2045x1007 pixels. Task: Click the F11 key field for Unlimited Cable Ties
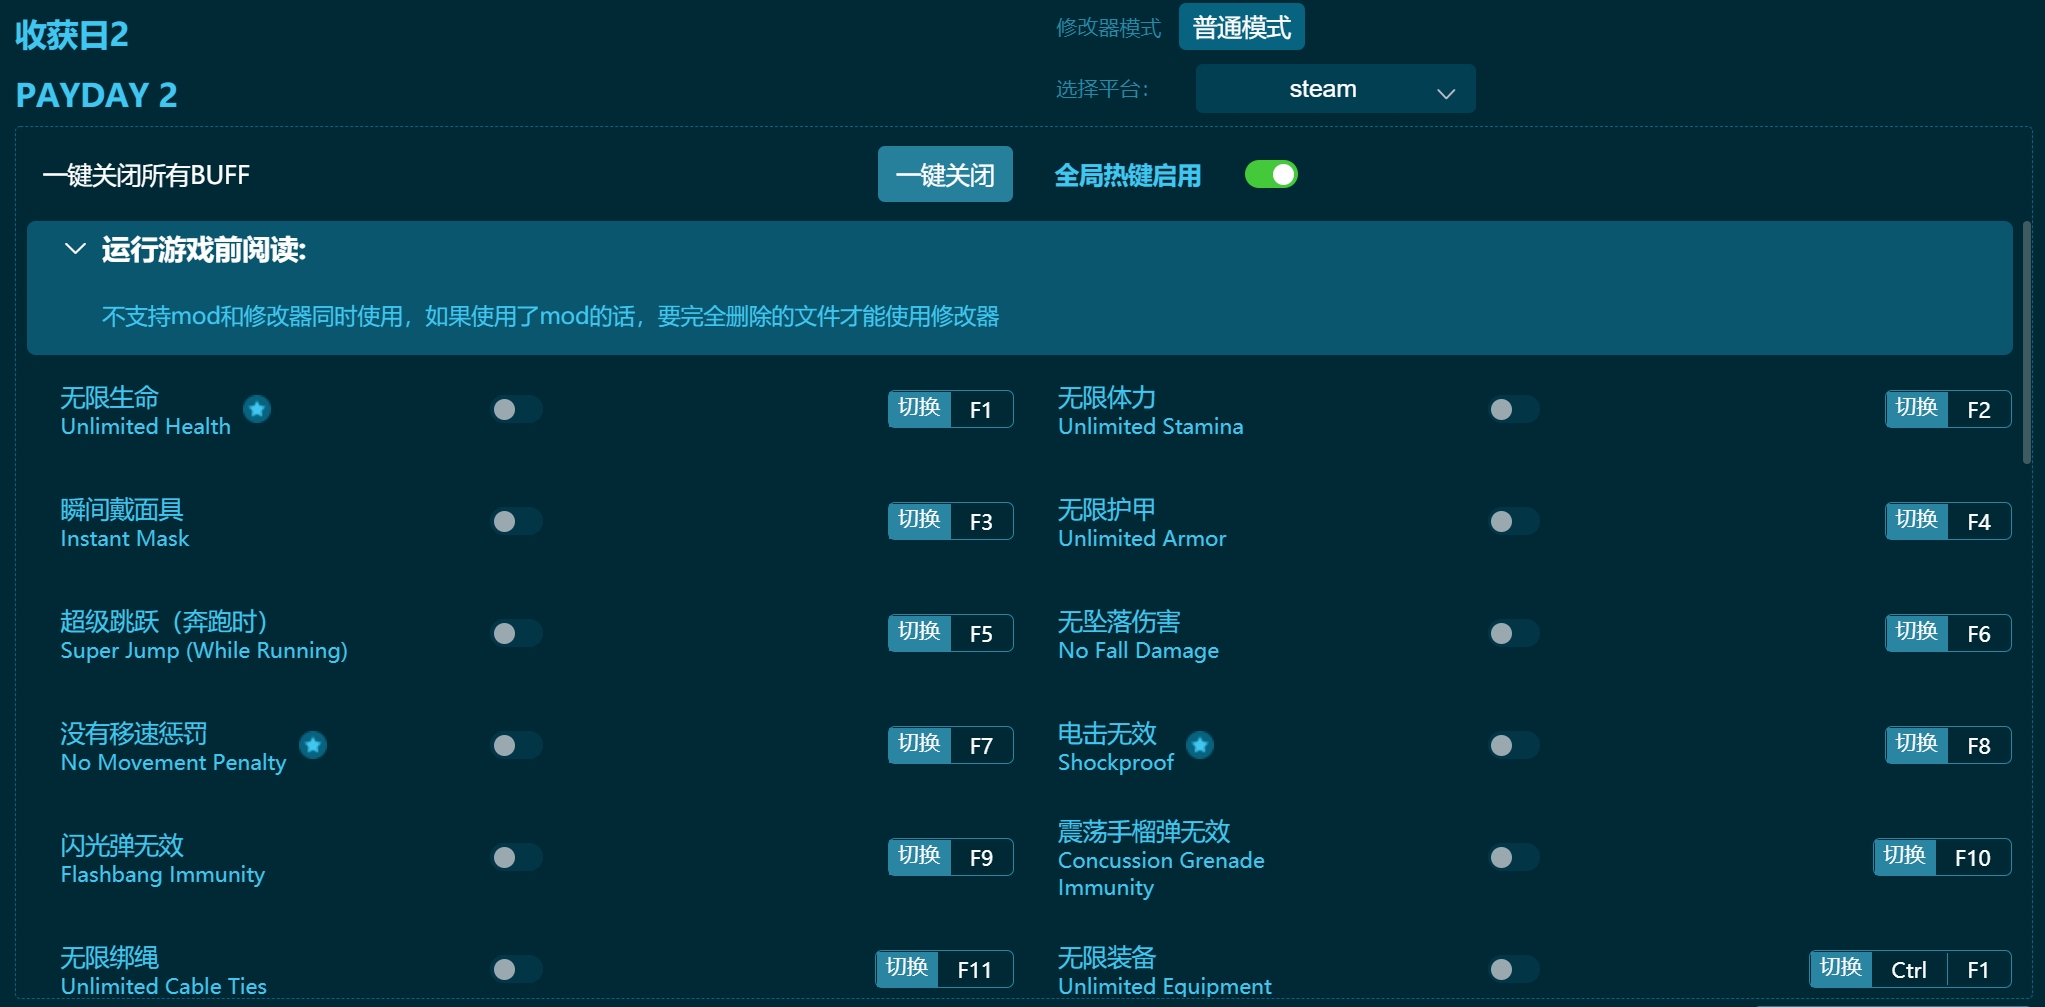pos(975,969)
